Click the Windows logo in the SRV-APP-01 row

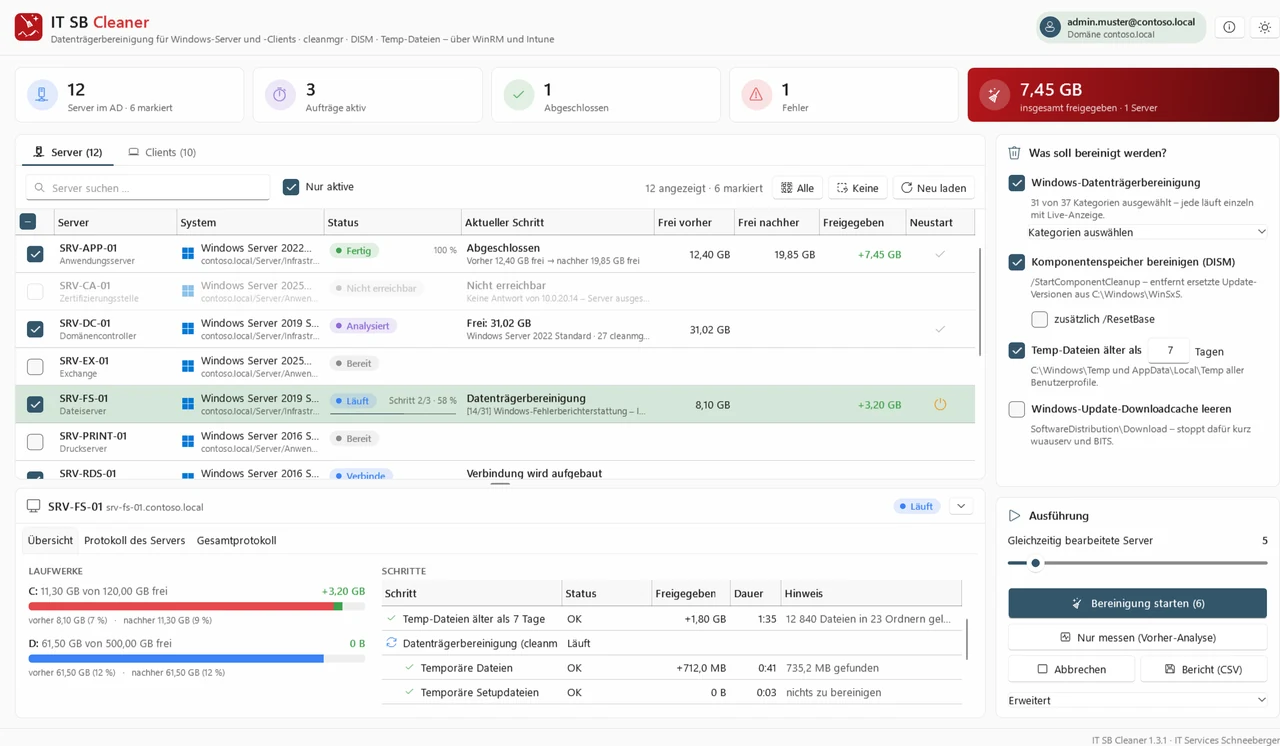pos(188,253)
